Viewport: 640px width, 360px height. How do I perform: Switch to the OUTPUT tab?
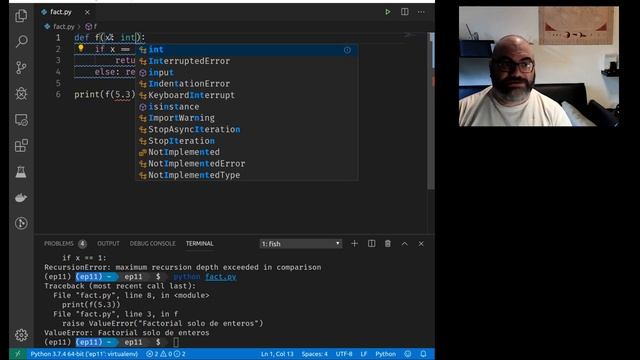(x=108, y=244)
